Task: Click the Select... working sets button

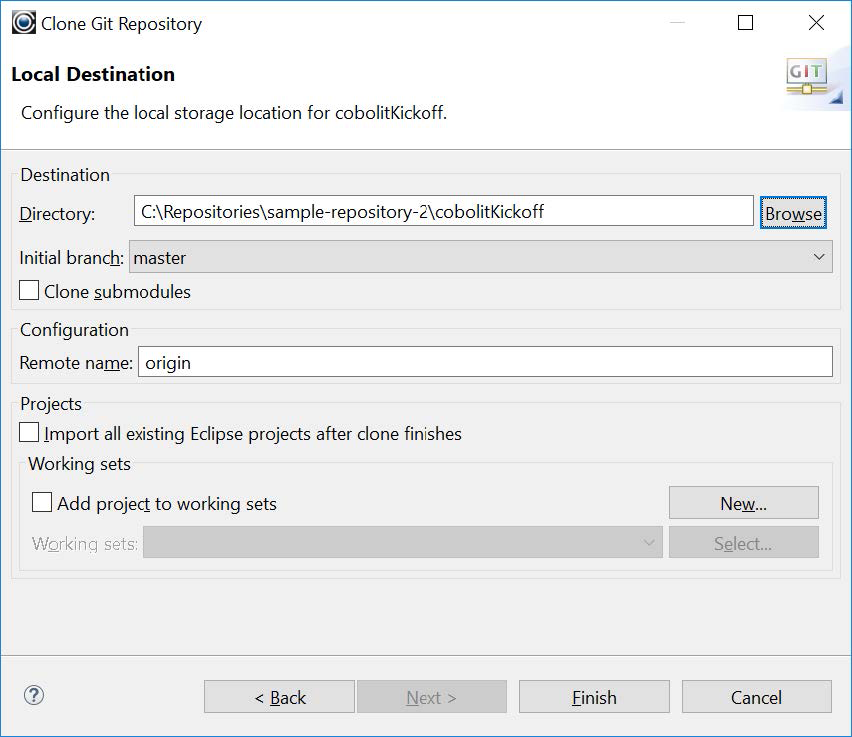Action: 743,543
